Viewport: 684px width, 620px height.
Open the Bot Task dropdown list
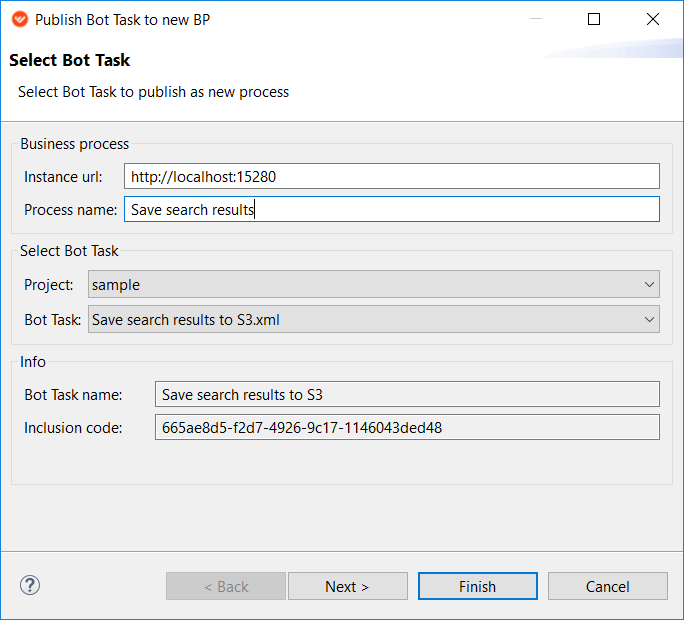click(x=374, y=319)
